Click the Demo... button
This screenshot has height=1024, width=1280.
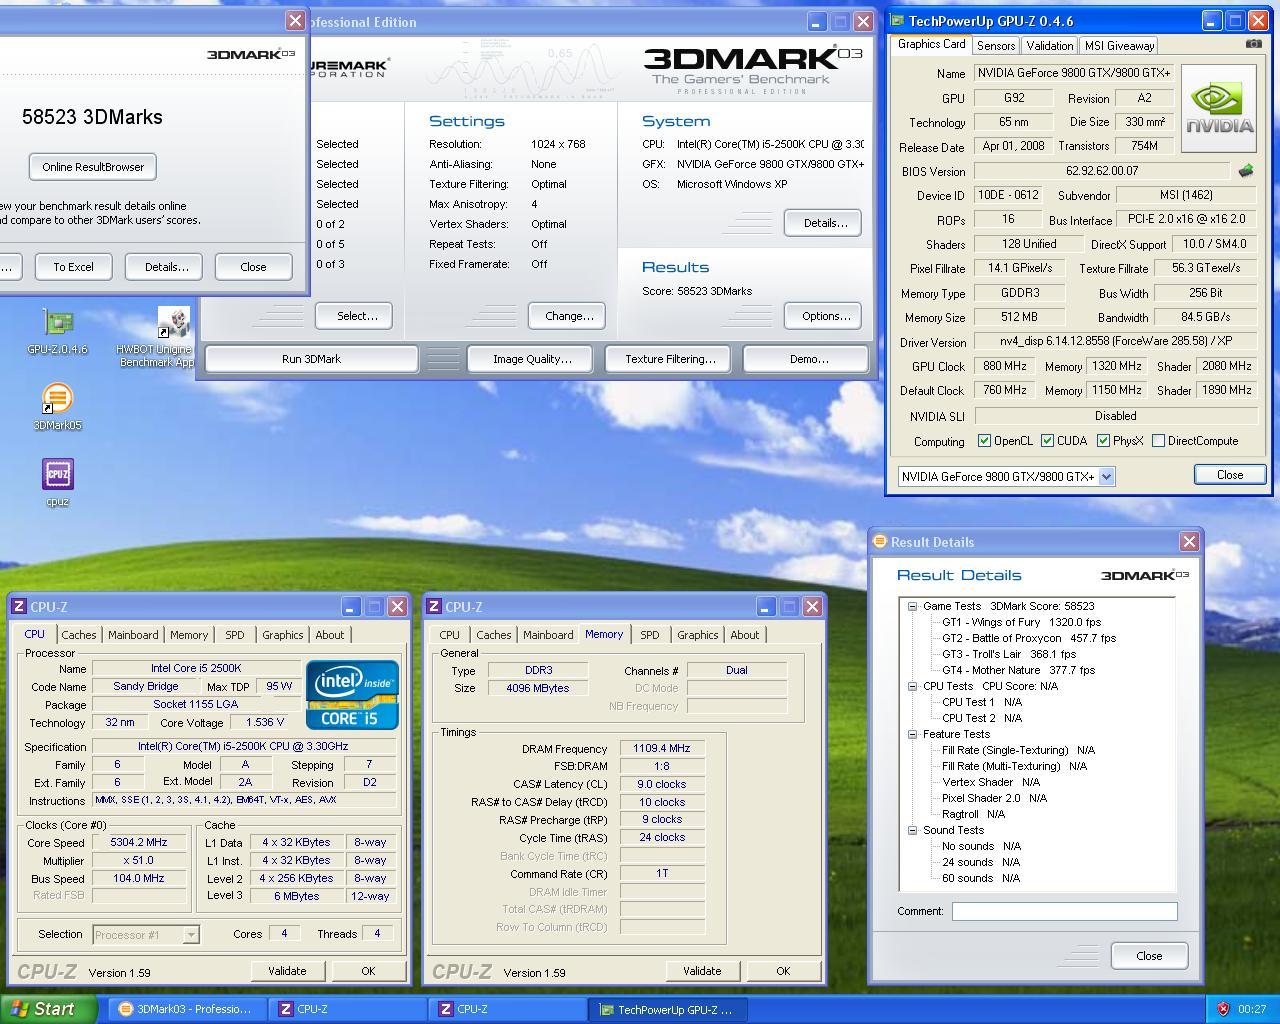coord(808,359)
